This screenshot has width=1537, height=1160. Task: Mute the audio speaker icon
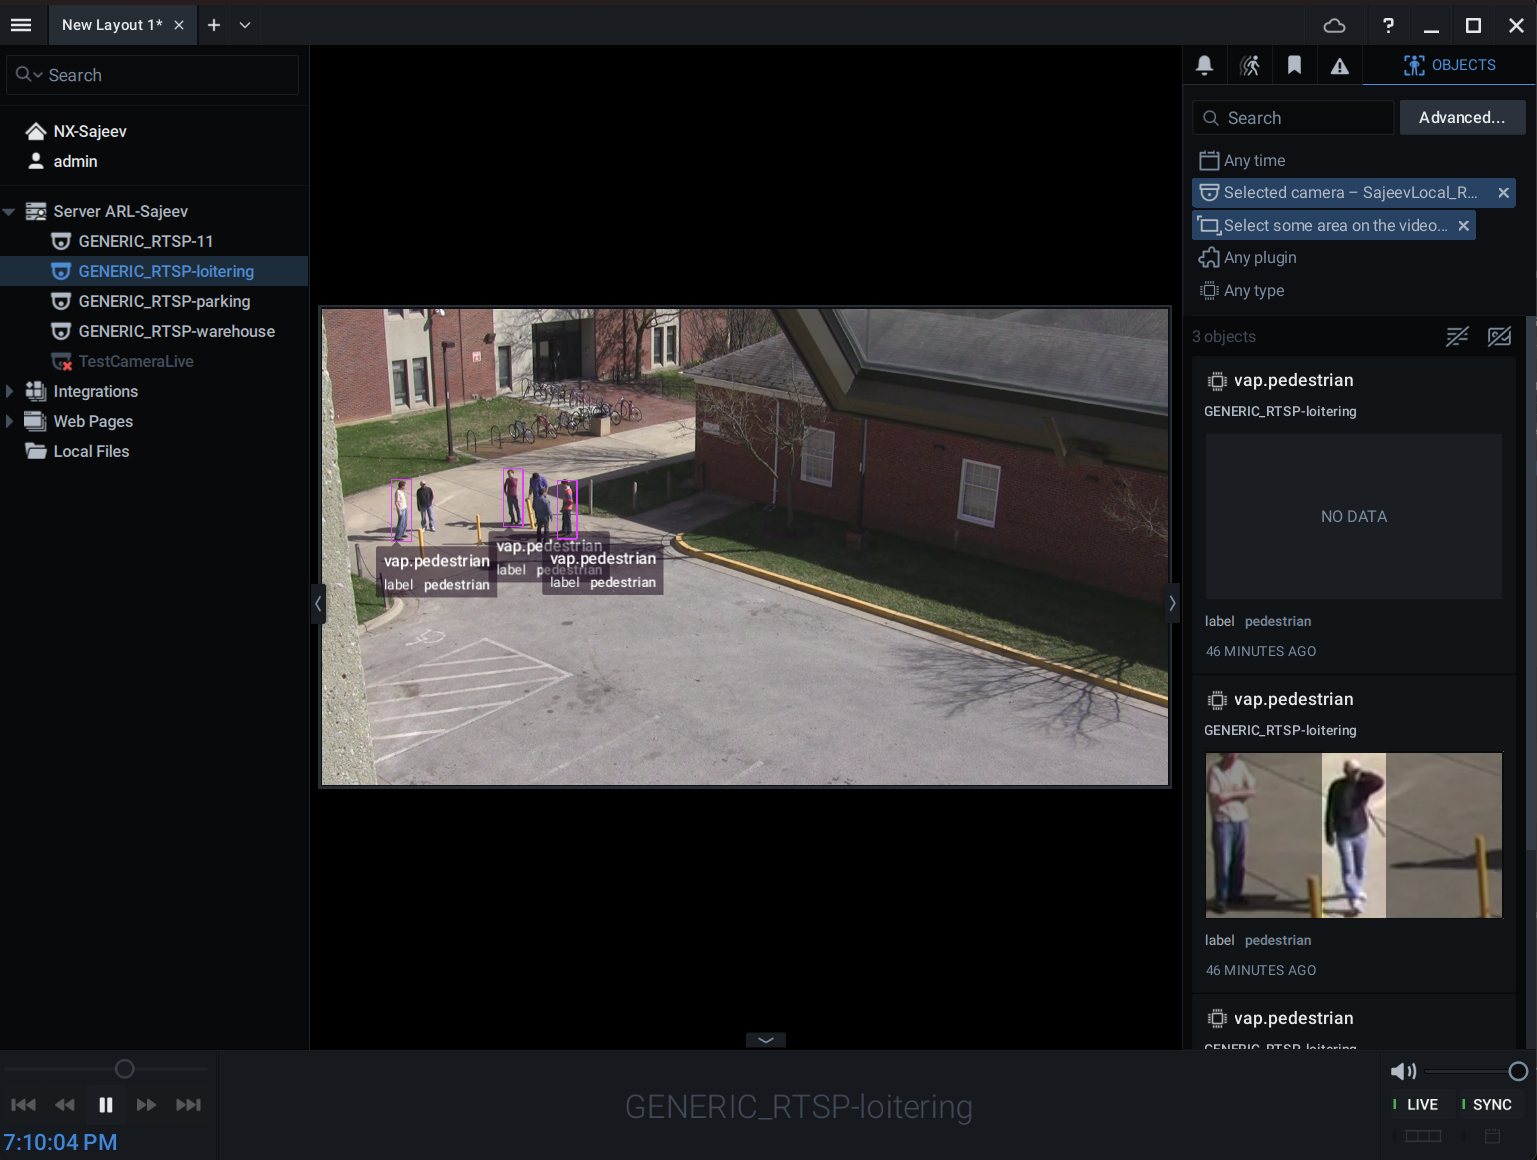[x=1403, y=1071]
